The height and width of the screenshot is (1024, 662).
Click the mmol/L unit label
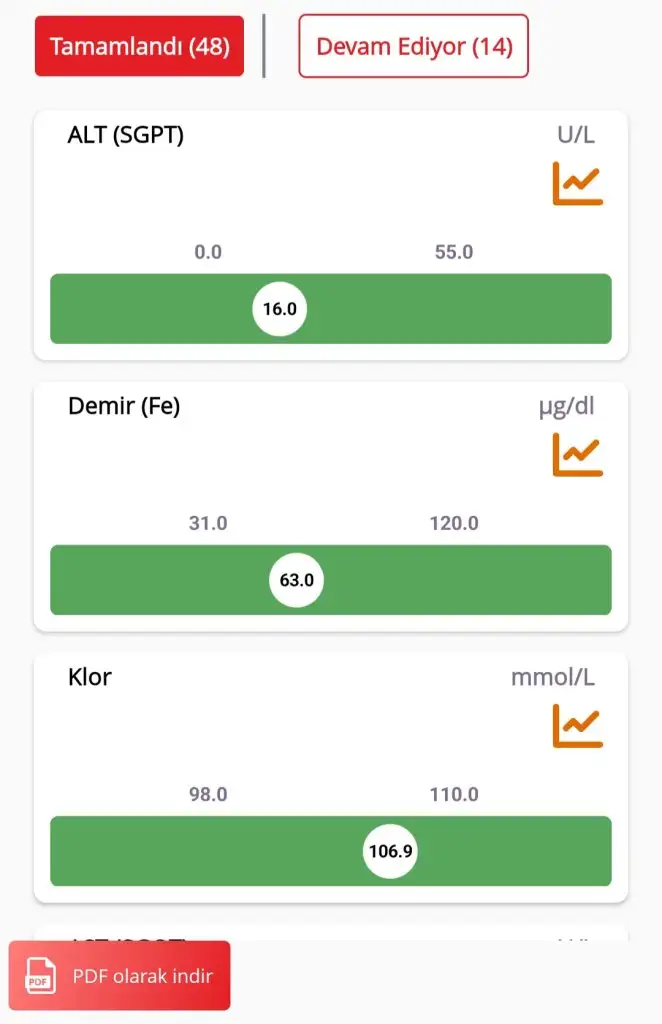(553, 677)
